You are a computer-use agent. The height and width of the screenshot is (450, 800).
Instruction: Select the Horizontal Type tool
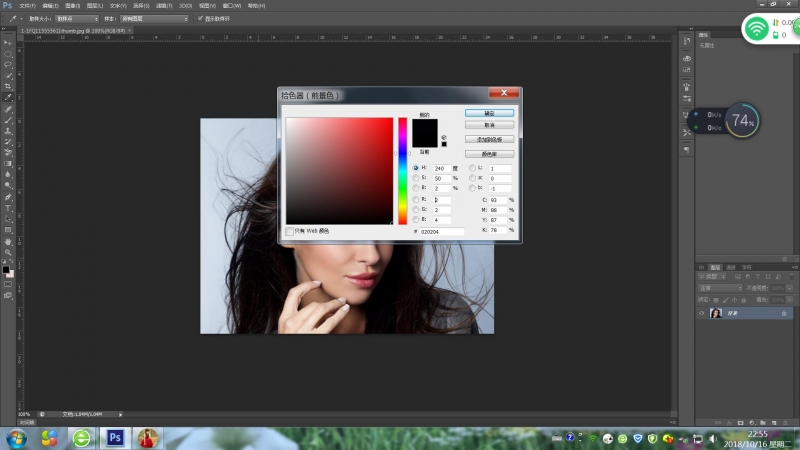(x=8, y=207)
